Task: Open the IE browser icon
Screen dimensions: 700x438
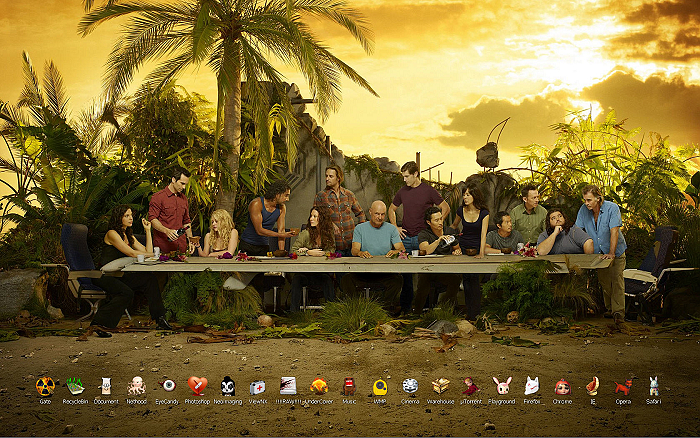Action: coord(593,385)
